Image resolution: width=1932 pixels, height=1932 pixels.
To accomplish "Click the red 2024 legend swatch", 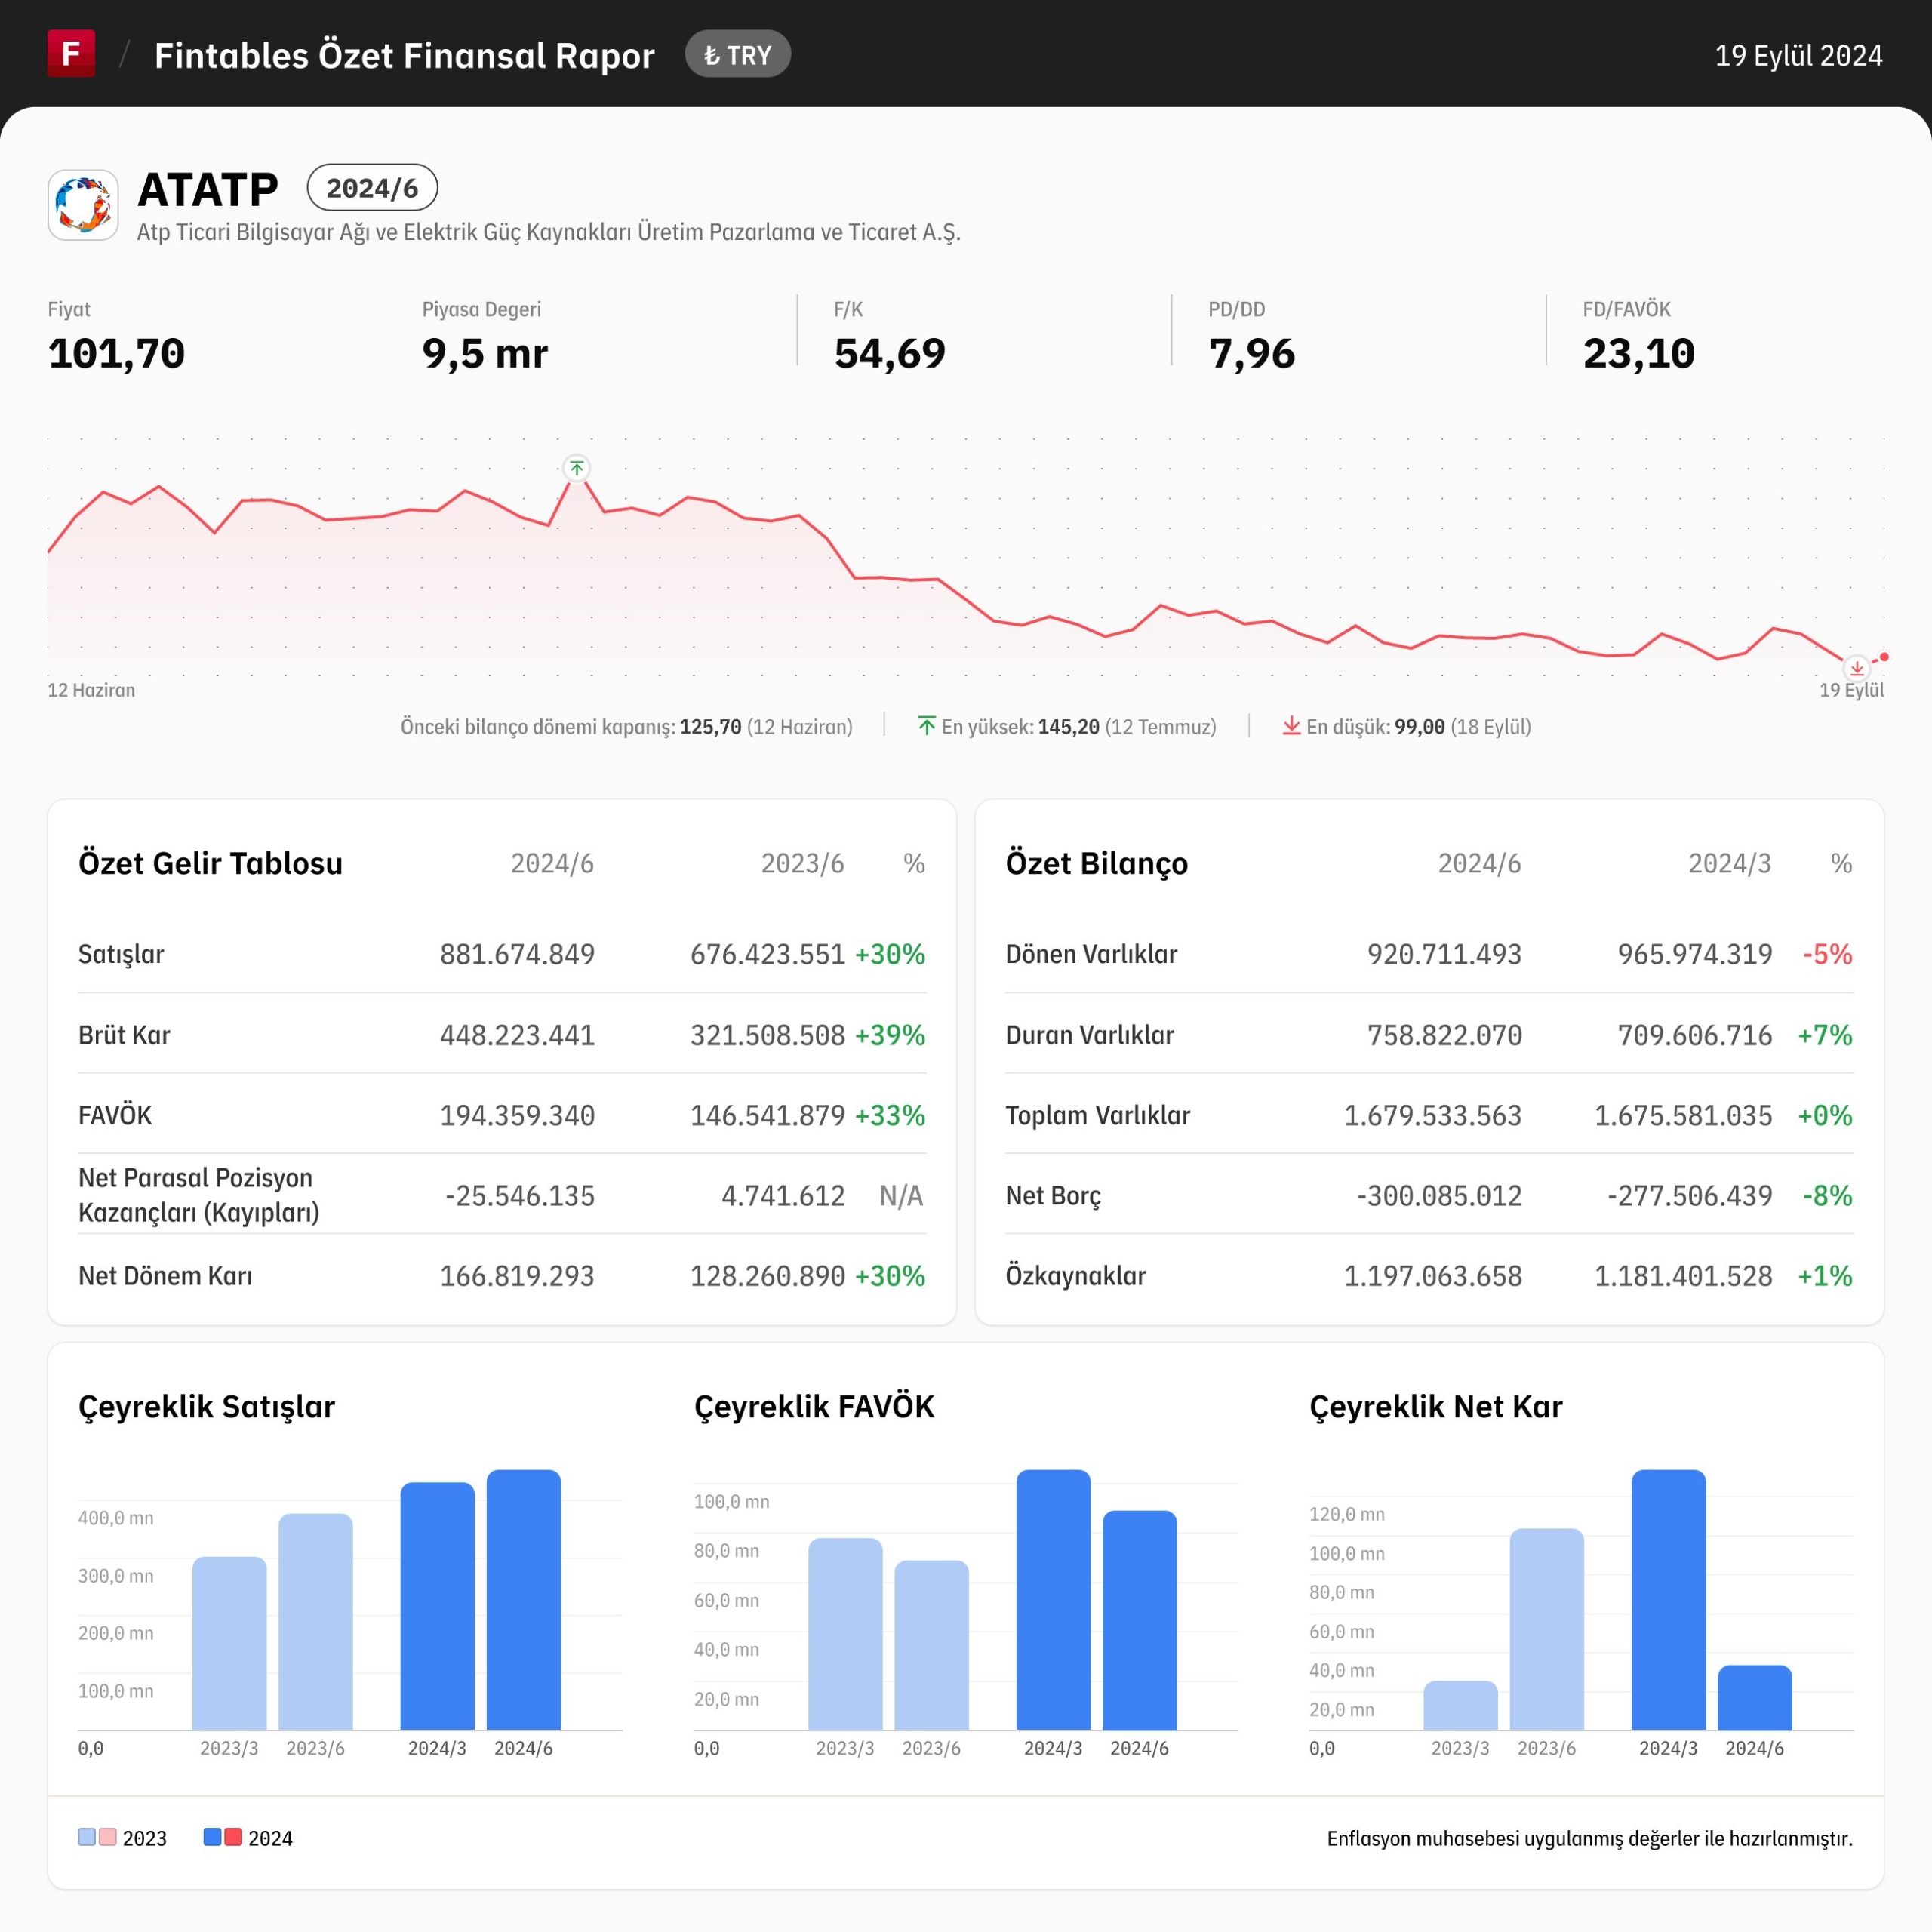I will [x=233, y=1837].
